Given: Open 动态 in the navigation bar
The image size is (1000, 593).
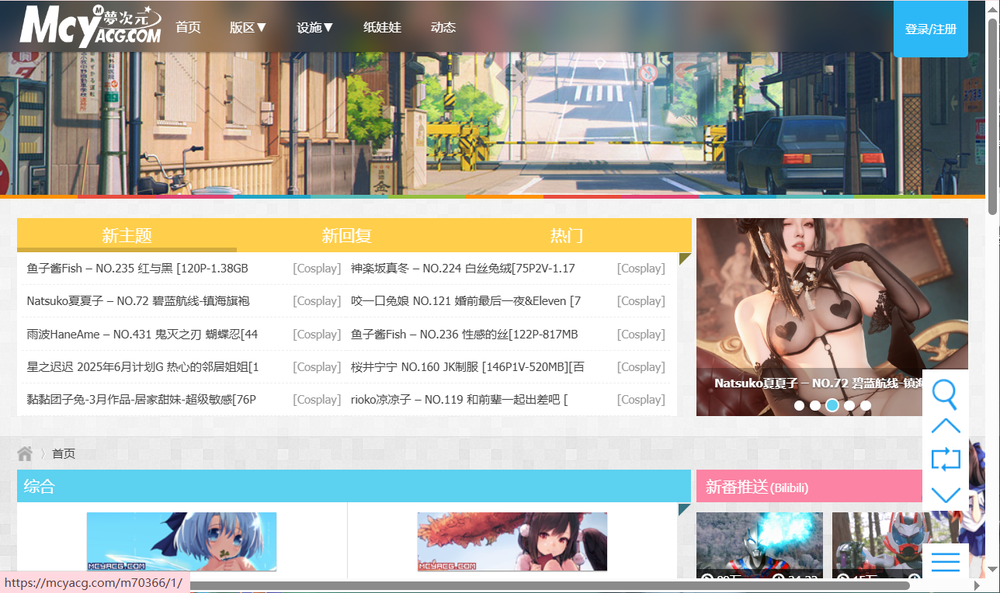Looking at the screenshot, I should [x=443, y=27].
